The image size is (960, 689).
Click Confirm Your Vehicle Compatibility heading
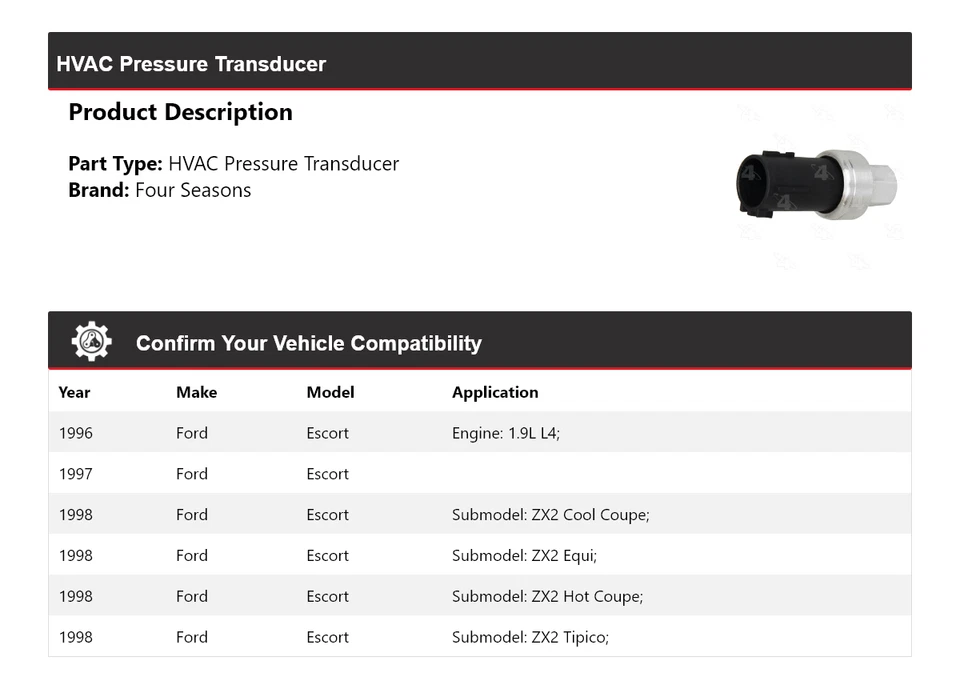point(308,343)
